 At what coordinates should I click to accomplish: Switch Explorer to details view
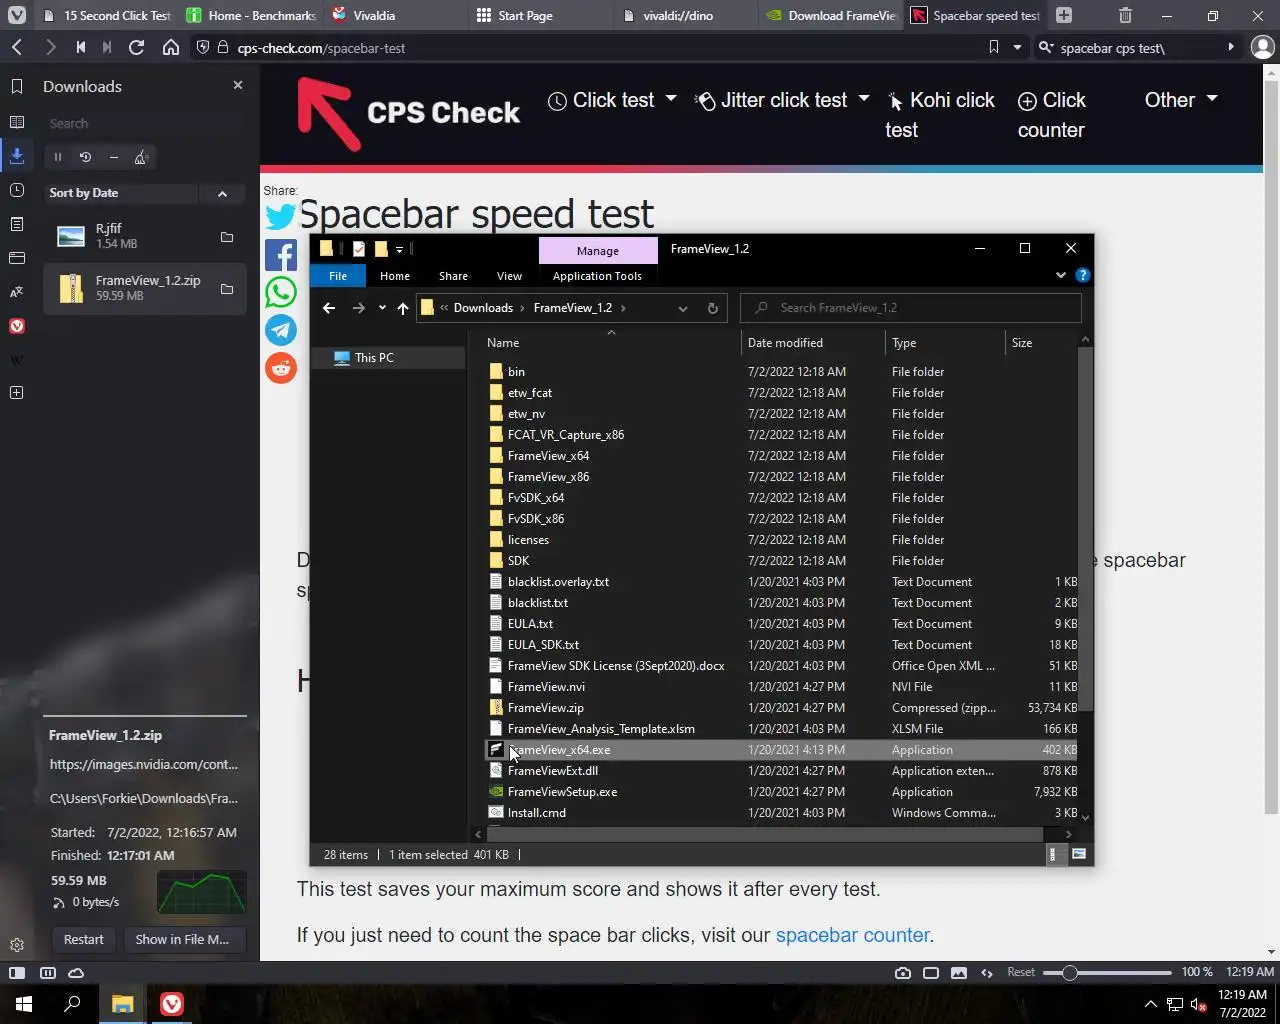[1053, 854]
